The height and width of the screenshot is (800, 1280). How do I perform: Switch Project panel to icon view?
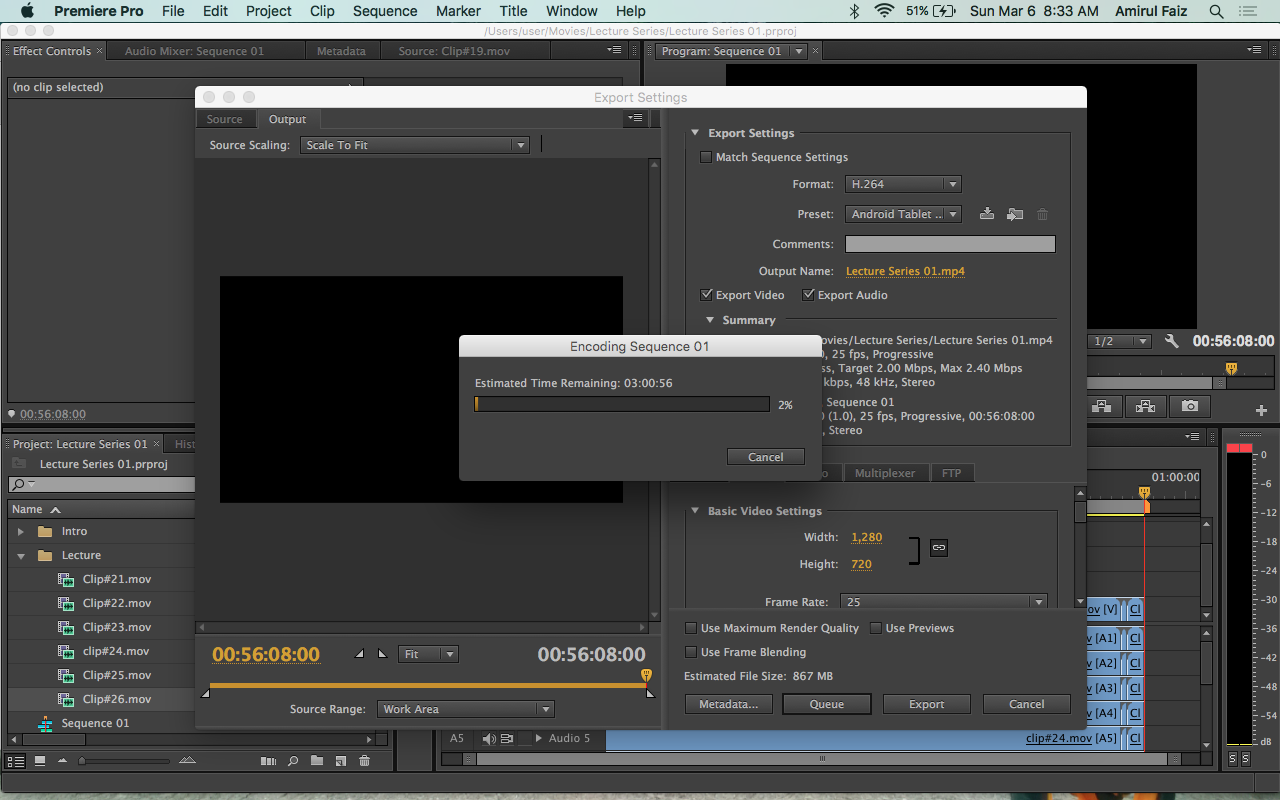pos(40,761)
